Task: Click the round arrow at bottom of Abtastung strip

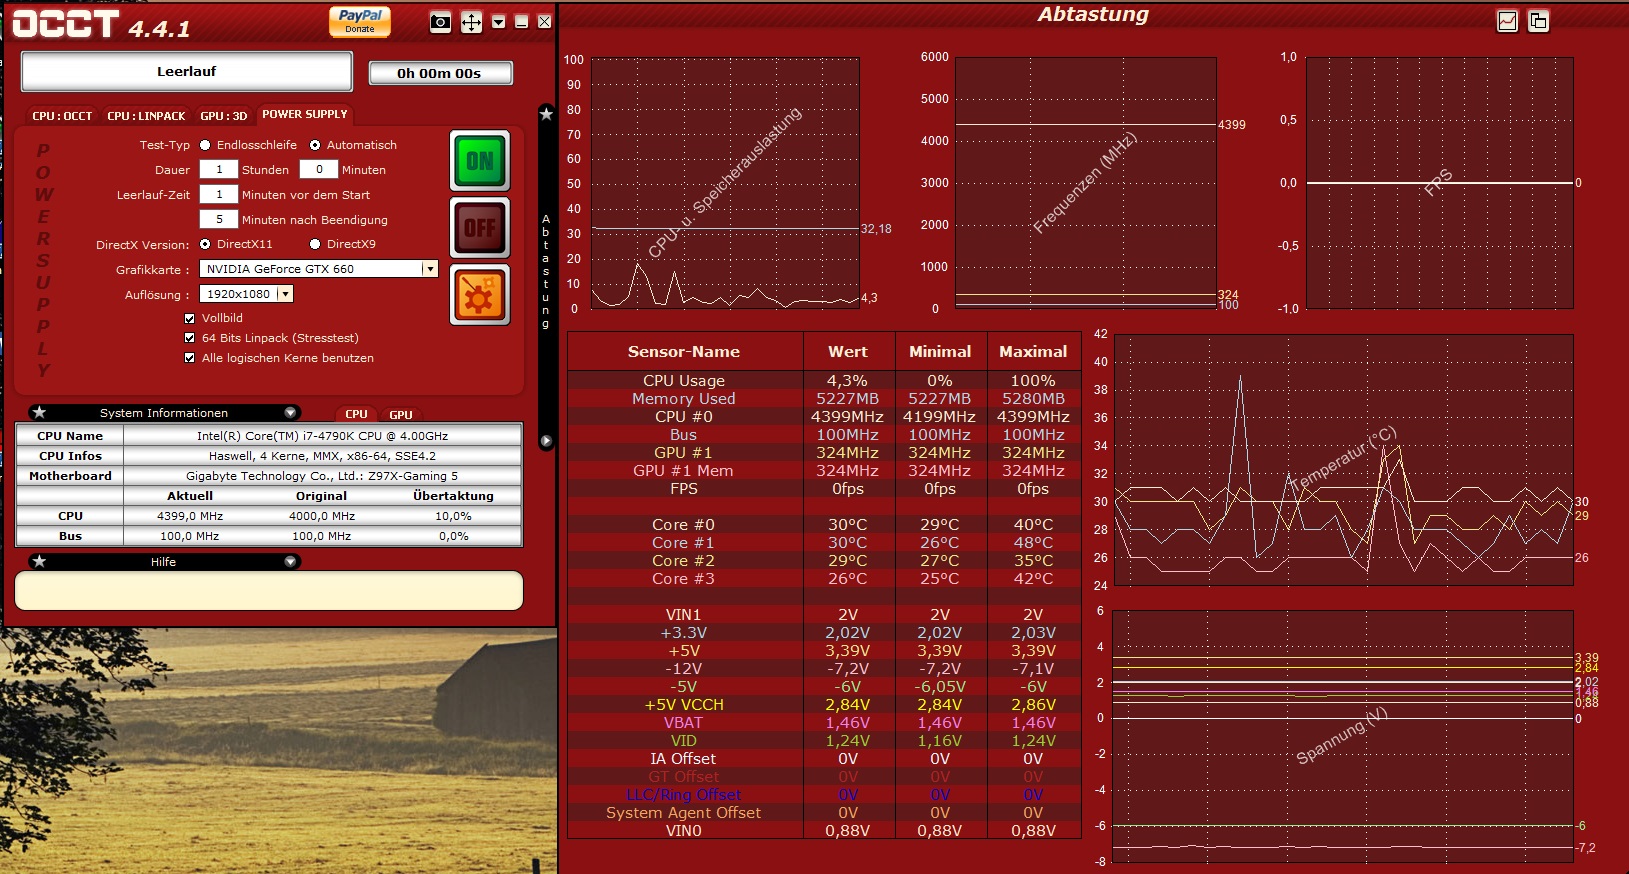Action: (x=546, y=441)
